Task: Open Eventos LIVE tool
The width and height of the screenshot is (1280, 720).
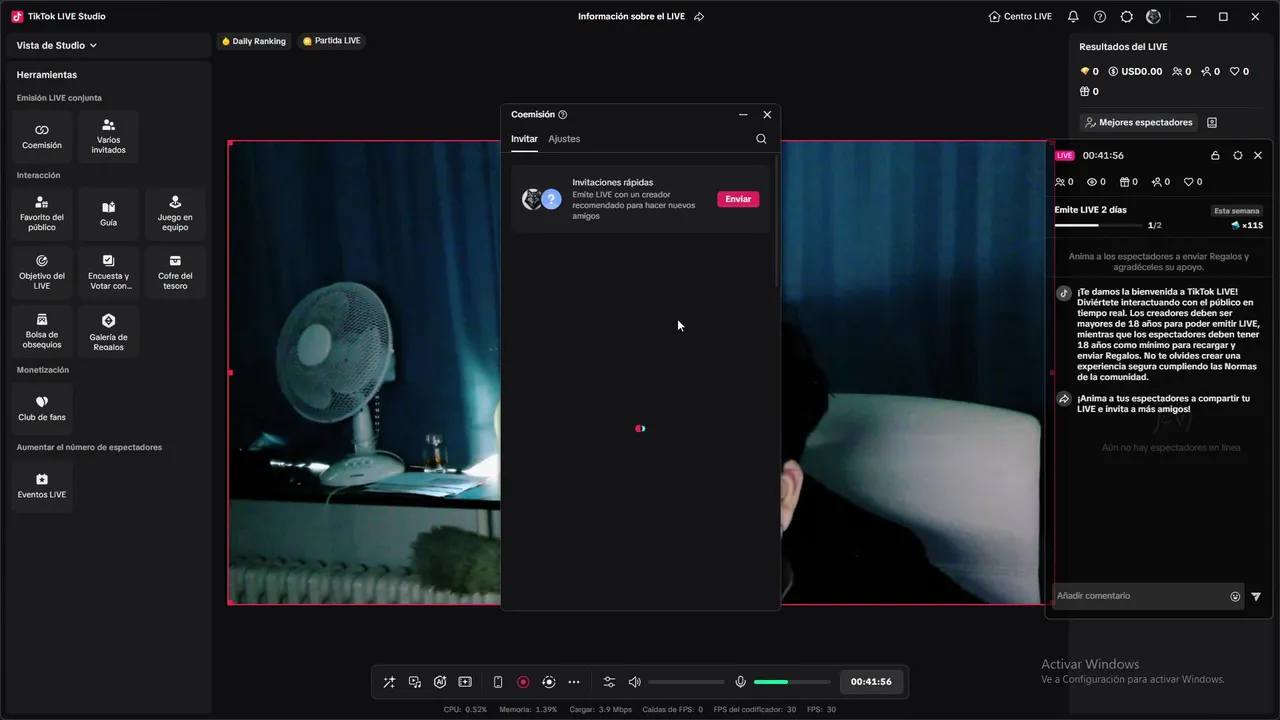Action: (42, 486)
